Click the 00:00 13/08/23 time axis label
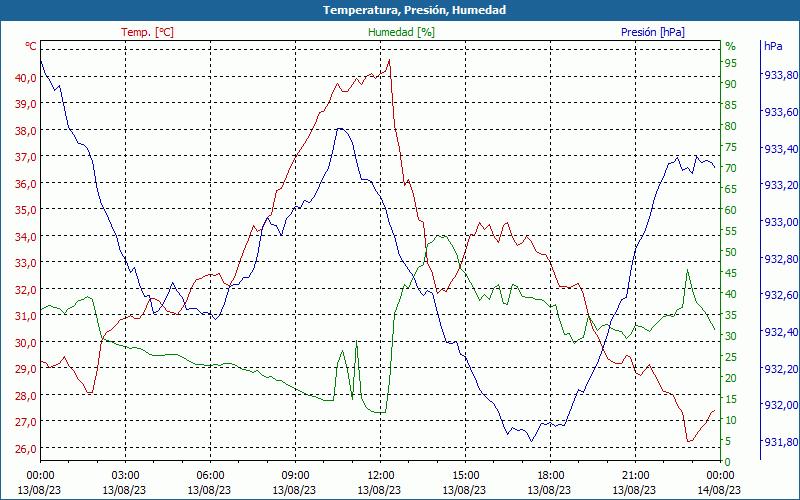This screenshot has width=800, height=500. pos(40,483)
